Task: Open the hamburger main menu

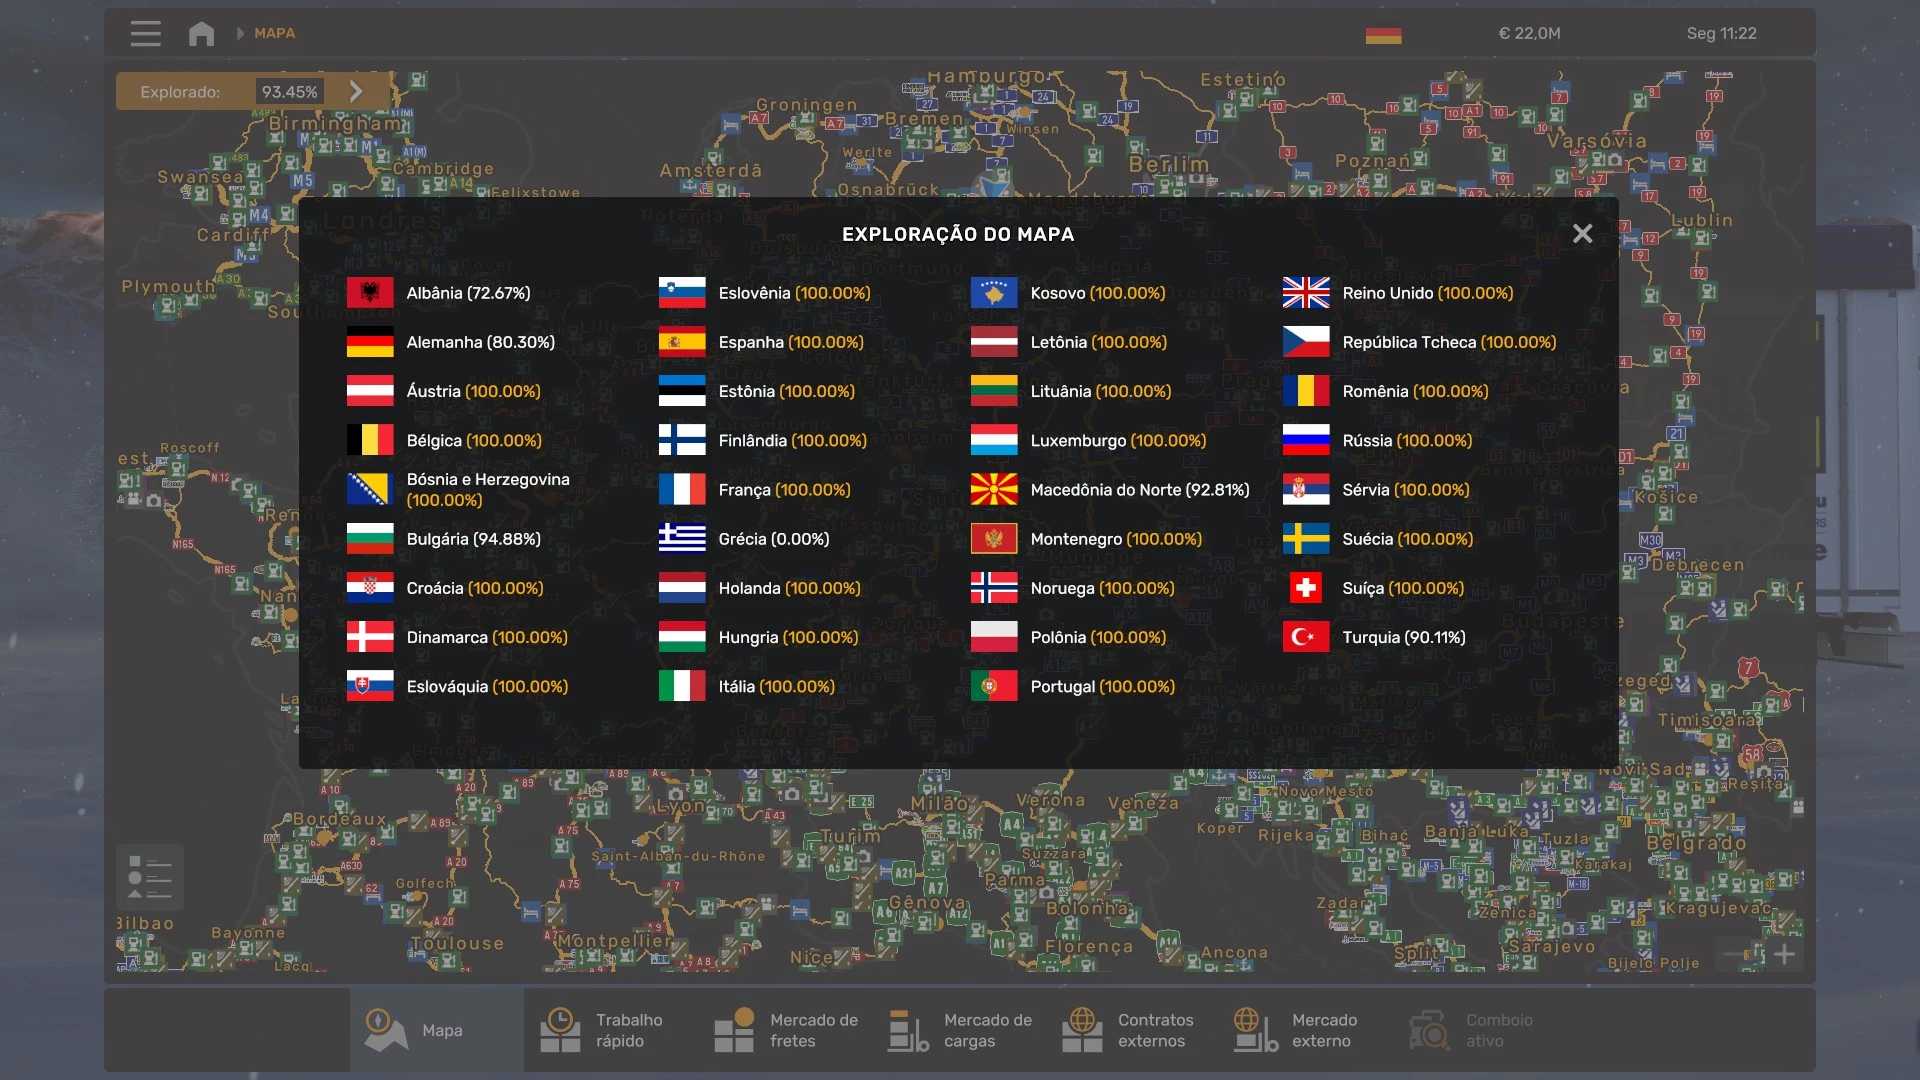Action: click(145, 33)
